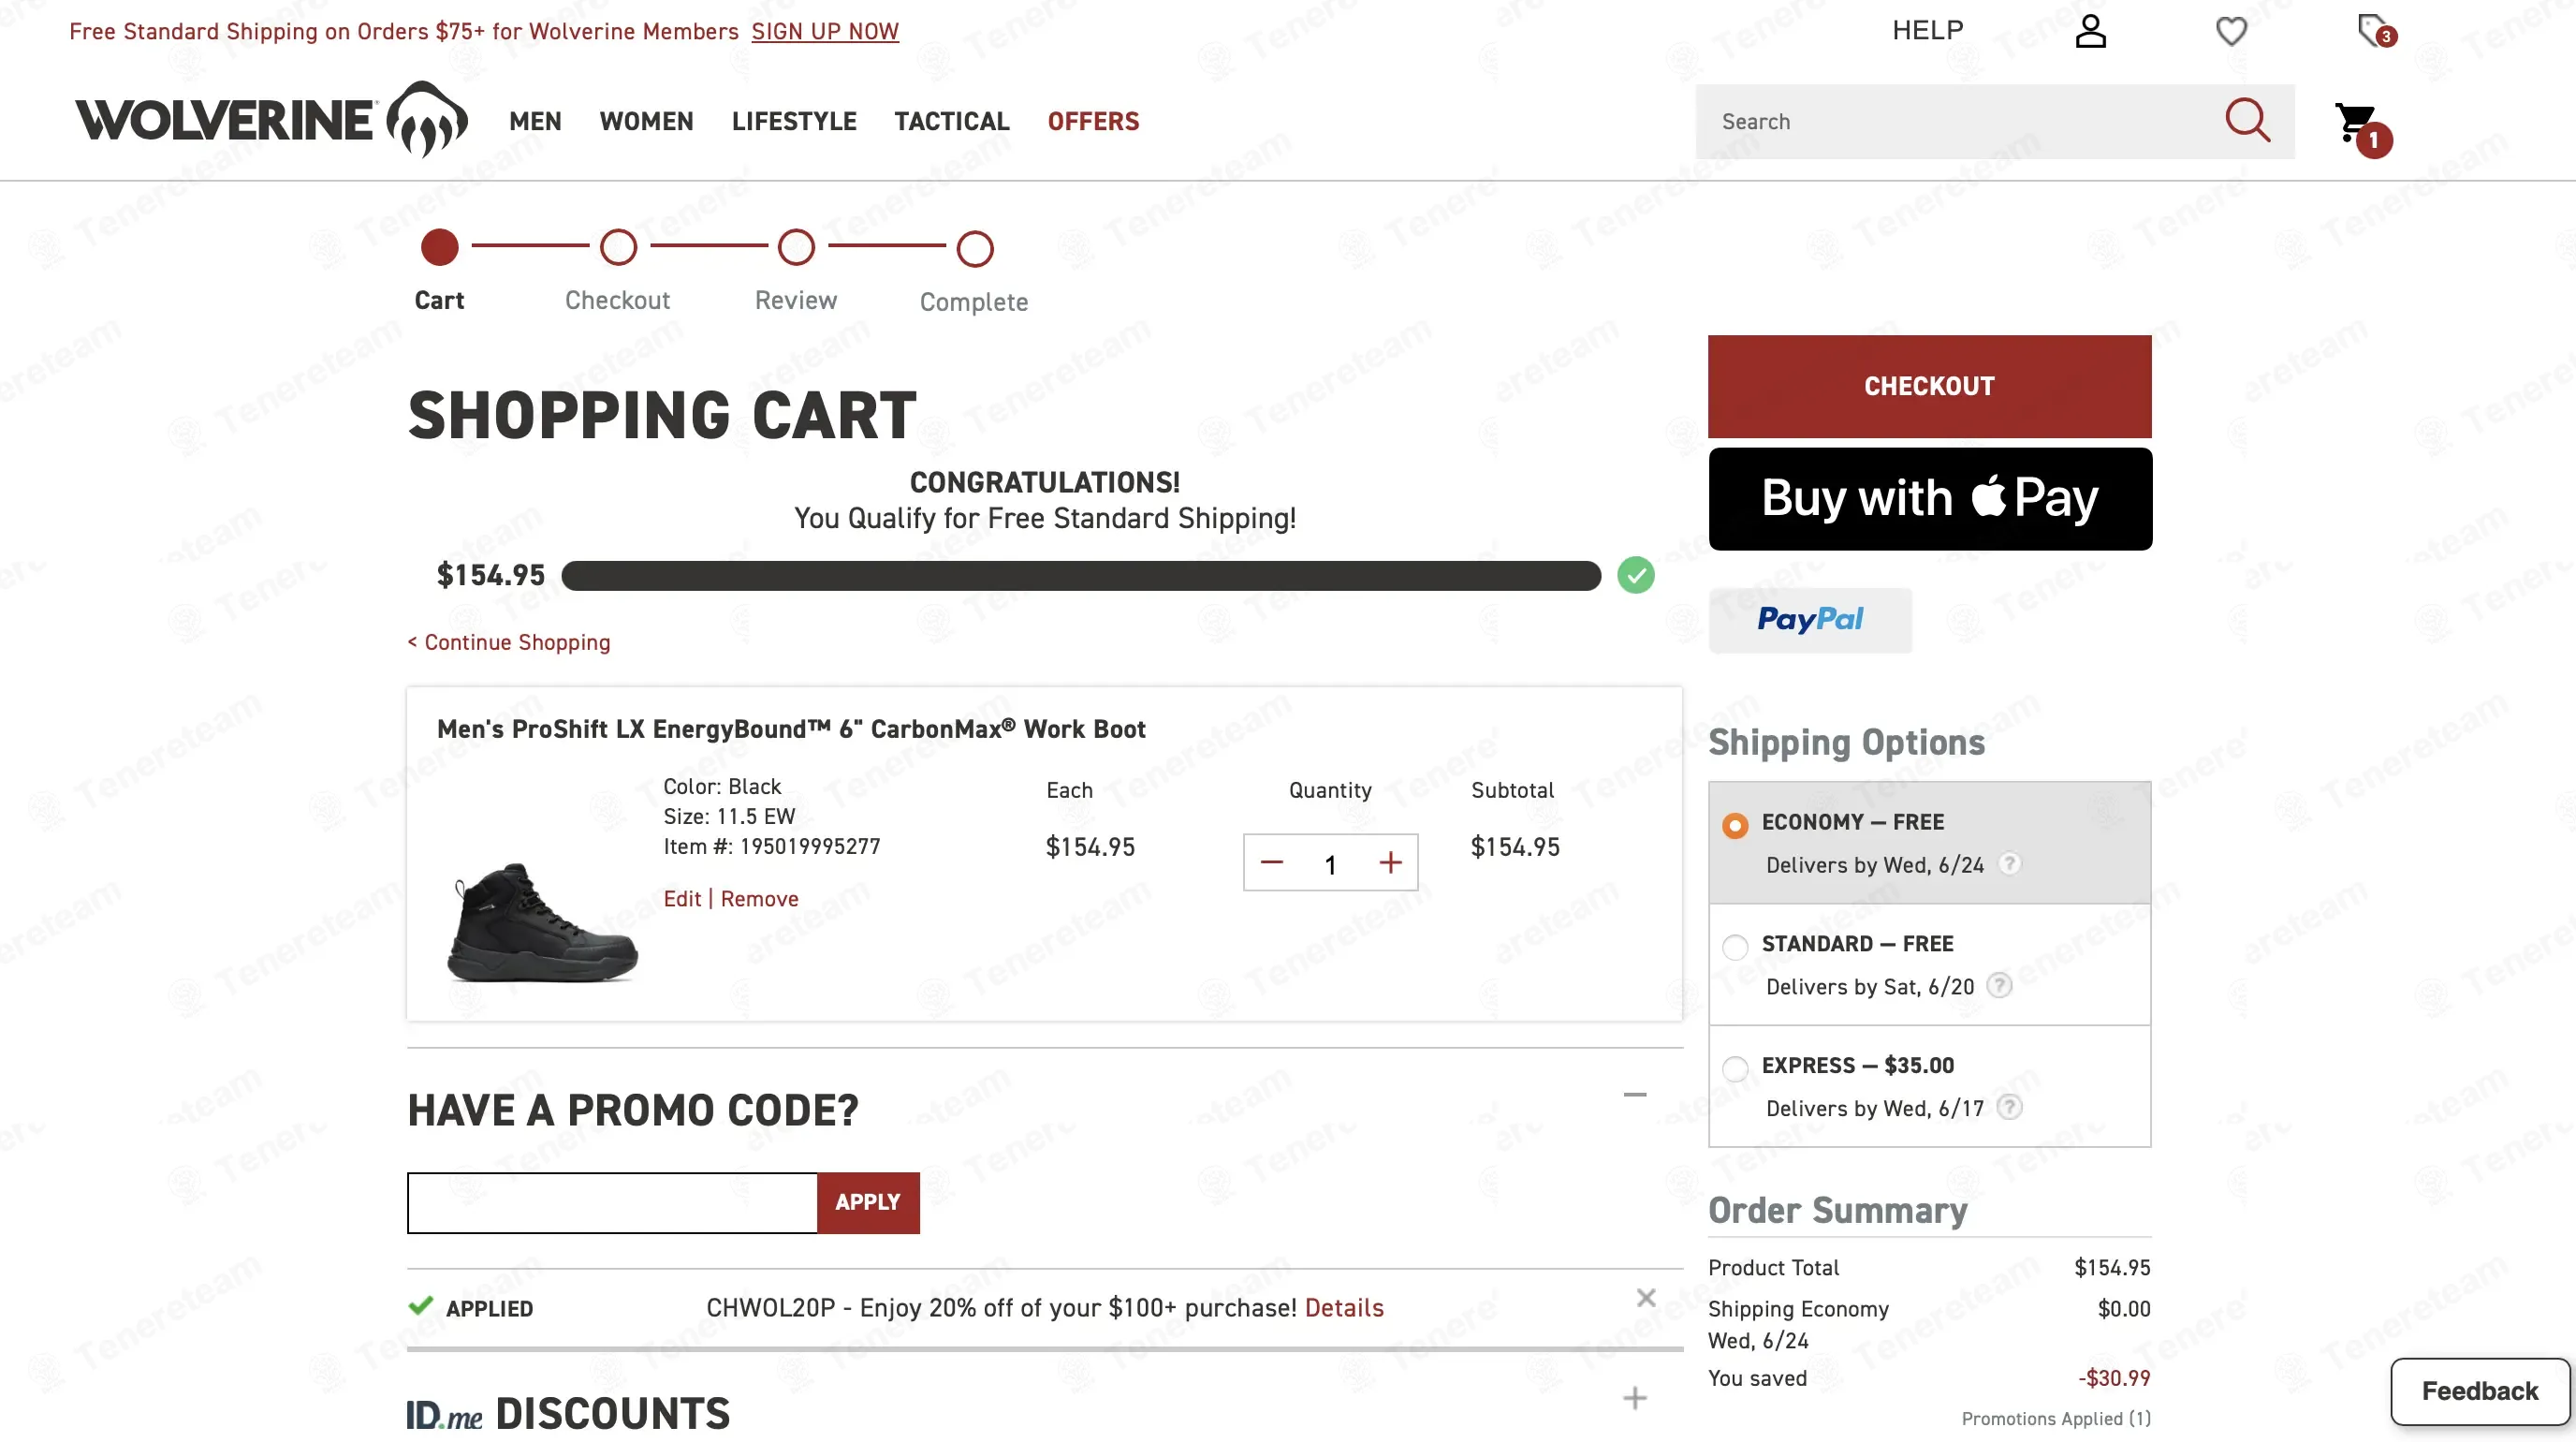Viewport: 2576px width, 1442px height.
Task: Open the Feedback button
Action: (x=2479, y=1391)
